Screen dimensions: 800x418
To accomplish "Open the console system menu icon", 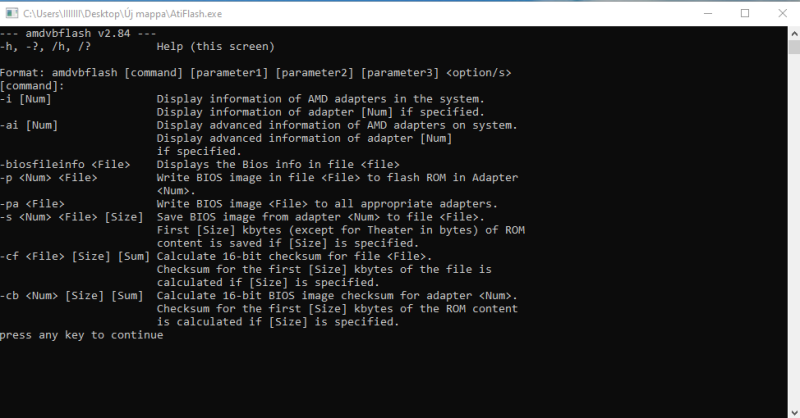I will (x=12, y=13).
